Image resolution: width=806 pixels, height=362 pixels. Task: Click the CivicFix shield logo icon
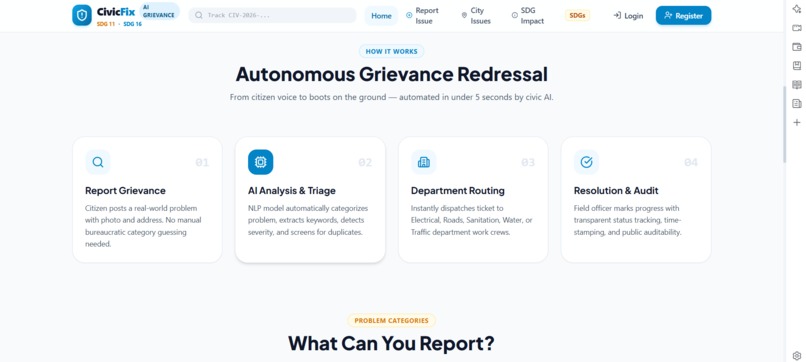tap(82, 15)
